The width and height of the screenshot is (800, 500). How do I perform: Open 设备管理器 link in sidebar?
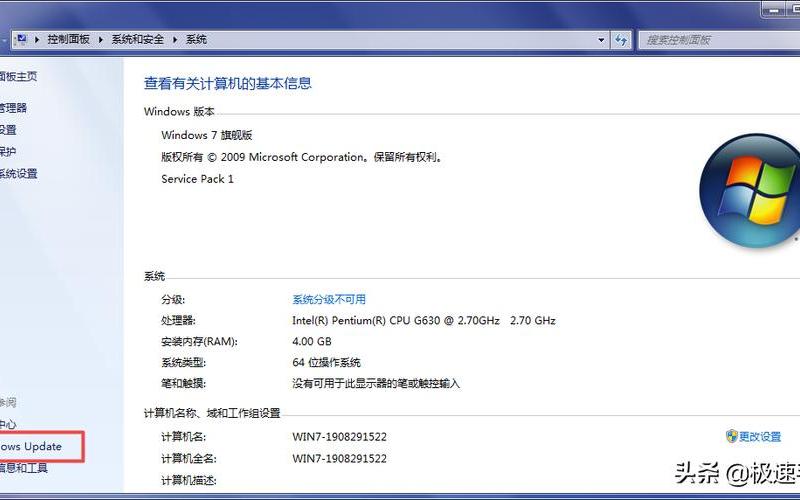(x=13, y=108)
